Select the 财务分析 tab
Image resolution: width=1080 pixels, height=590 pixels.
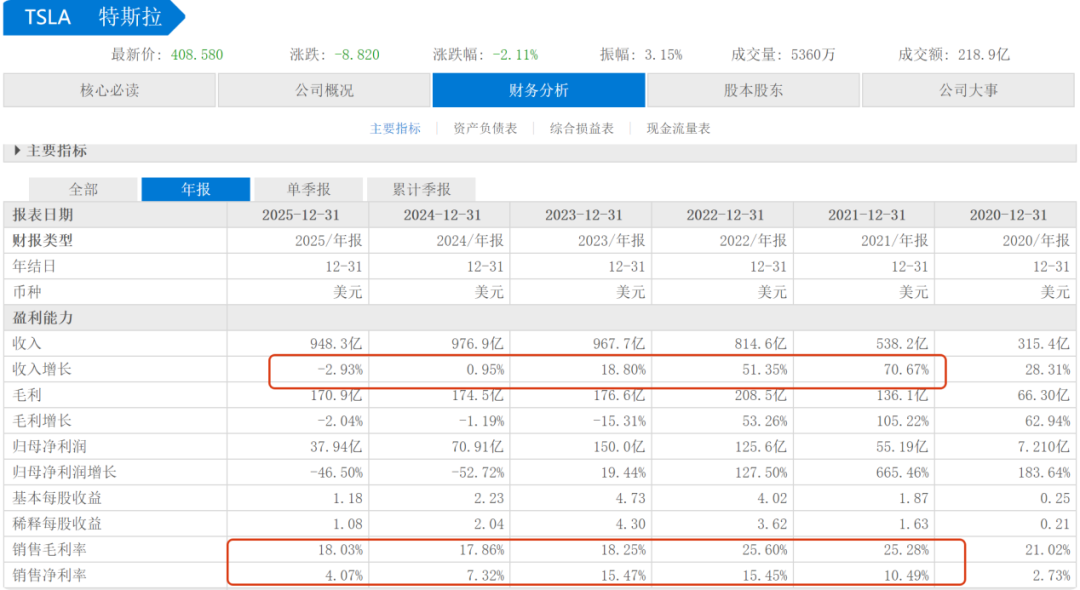tap(538, 90)
